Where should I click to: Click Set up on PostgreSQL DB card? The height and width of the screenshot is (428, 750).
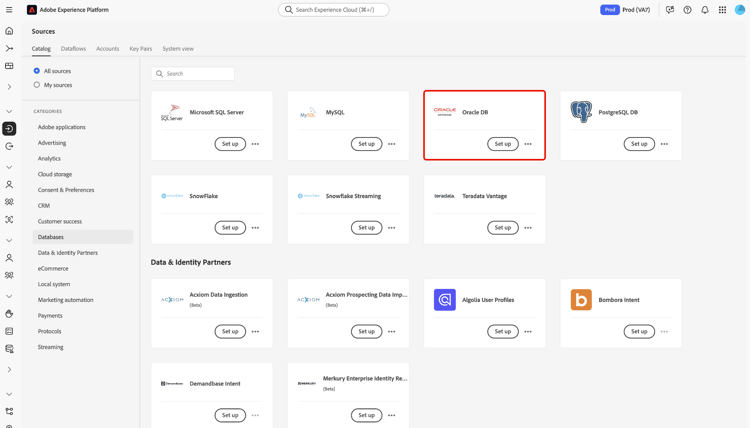click(639, 144)
